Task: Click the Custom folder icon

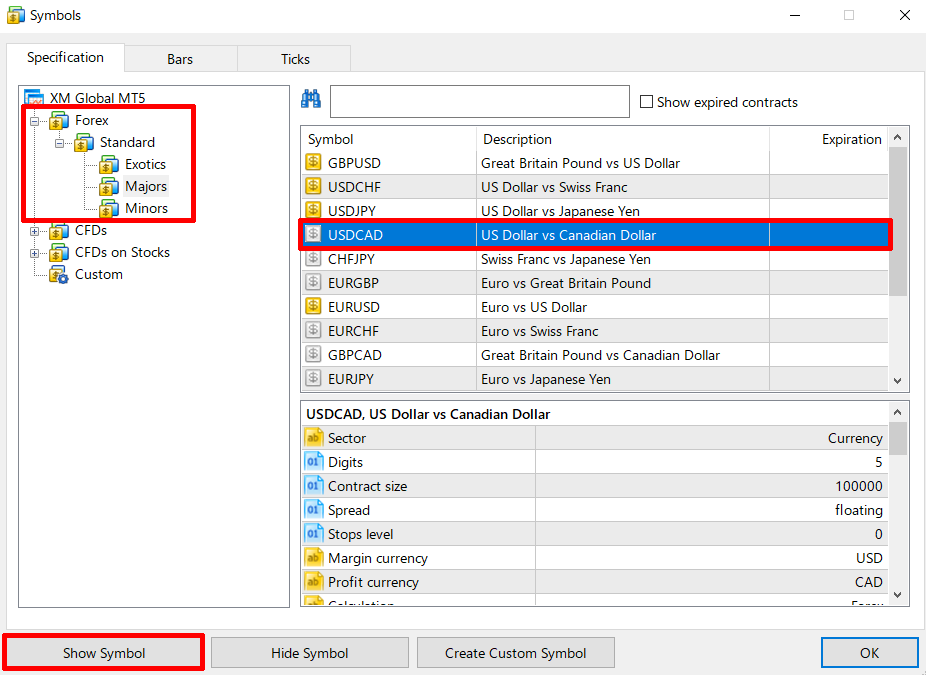Action: [59, 275]
